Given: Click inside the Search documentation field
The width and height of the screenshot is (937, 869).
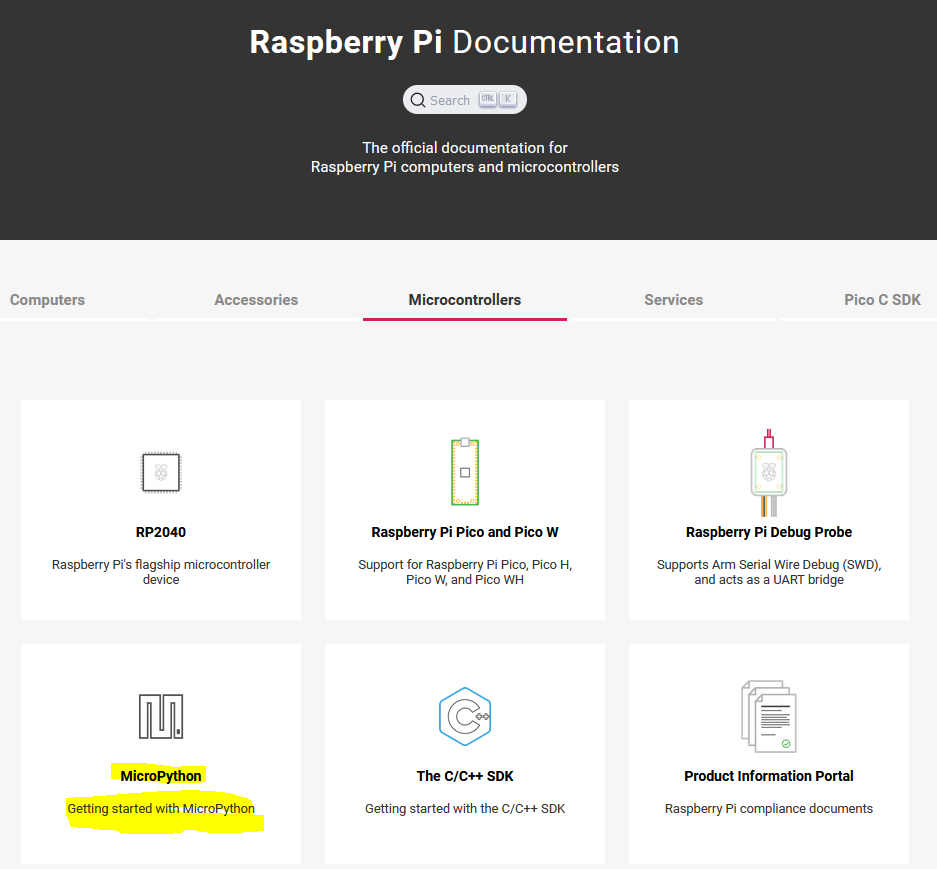Looking at the screenshot, I should tap(464, 99).
